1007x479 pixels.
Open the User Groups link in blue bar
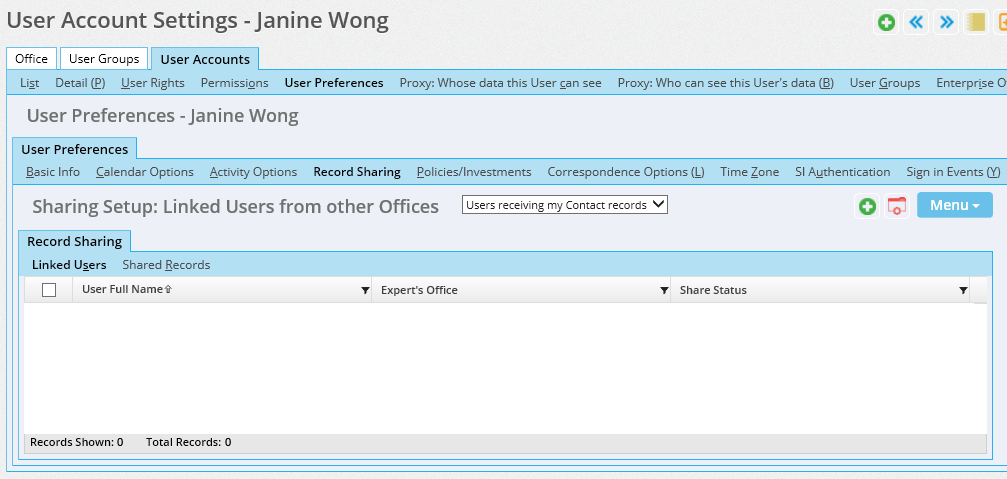point(885,83)
